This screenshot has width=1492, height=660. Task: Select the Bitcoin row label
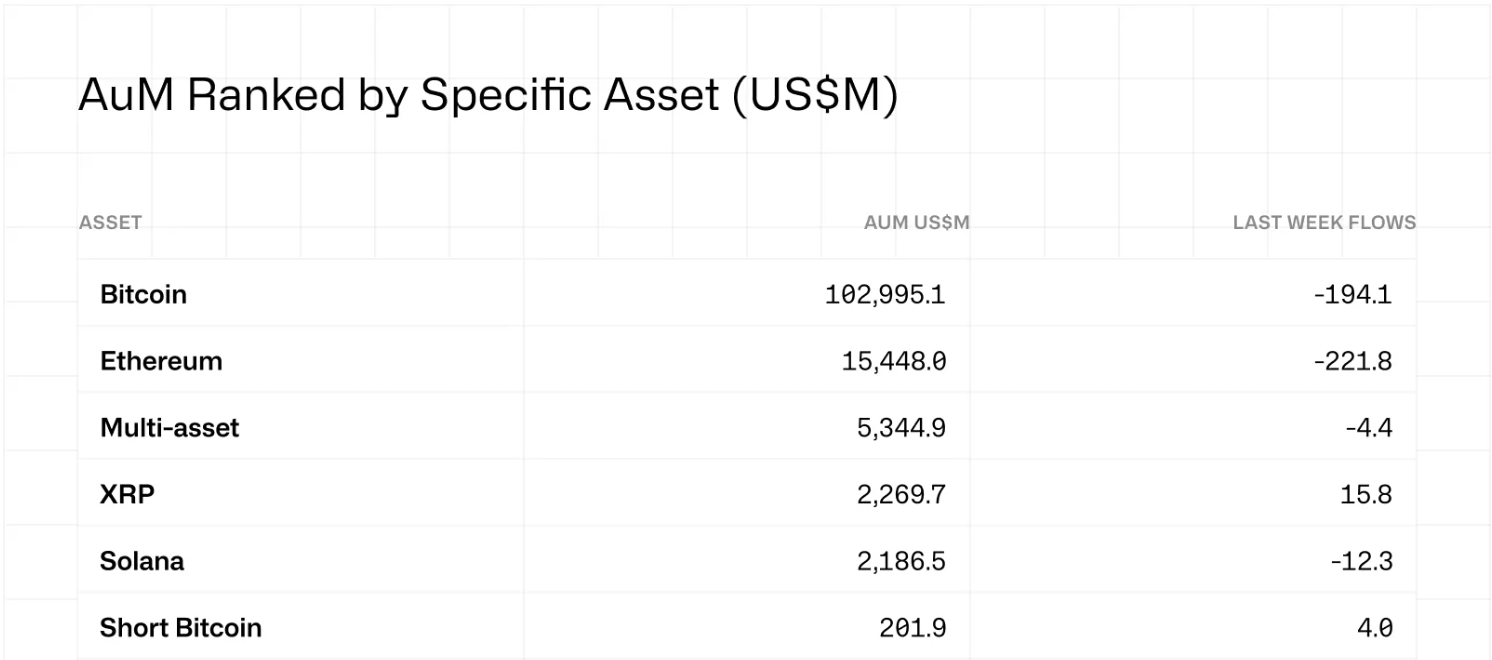pyautogui.click(x=143, y=295)
